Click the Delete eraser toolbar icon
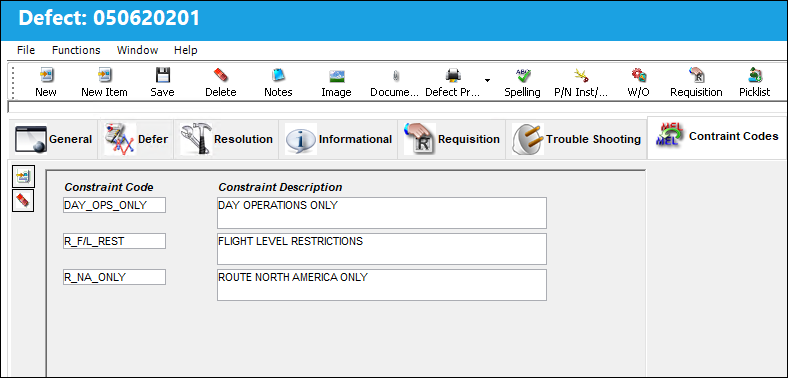Viewport: 788px width, 378px height. coord(221,75)
